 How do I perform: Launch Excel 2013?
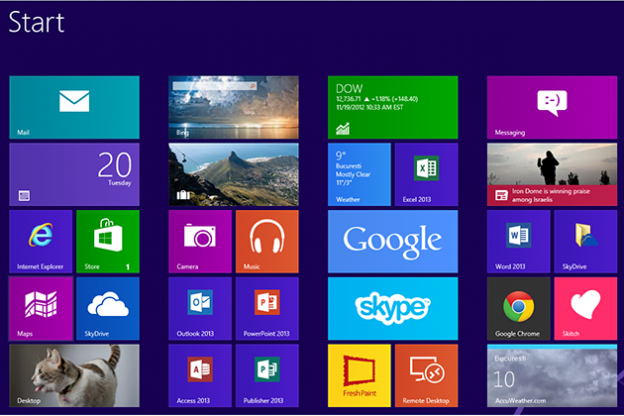click(426, 174)
